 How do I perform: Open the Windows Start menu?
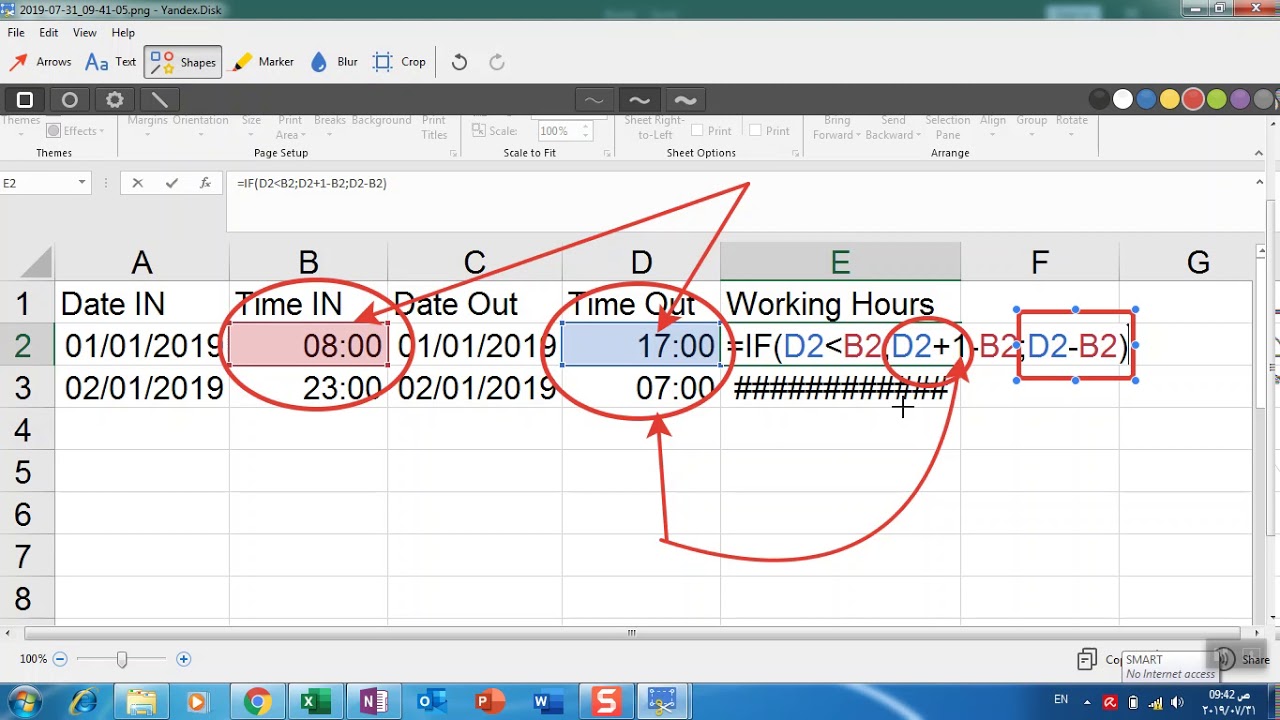(x=25, y=701)
